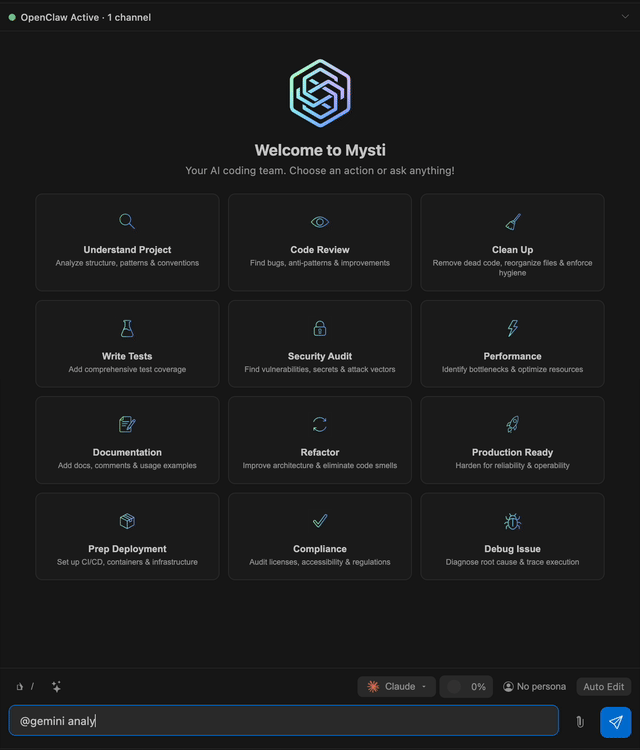Select the Refactor action card

(x=320, y=440)
